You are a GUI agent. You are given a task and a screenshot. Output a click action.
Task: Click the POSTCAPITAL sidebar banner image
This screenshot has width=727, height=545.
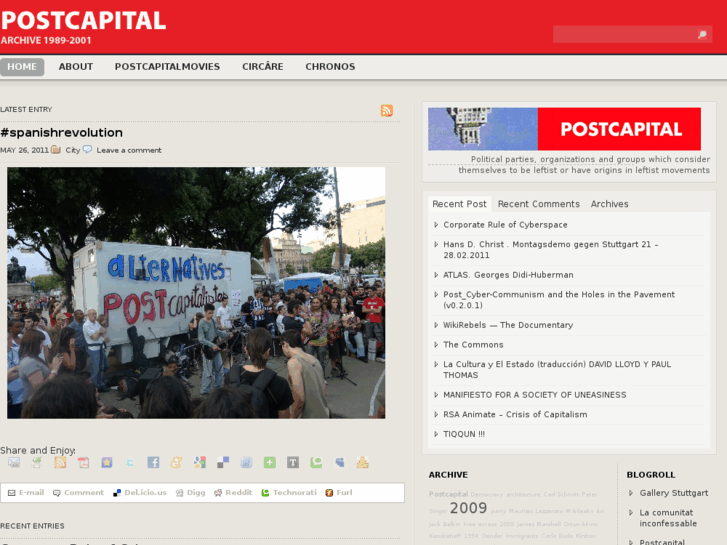point(564,129)
